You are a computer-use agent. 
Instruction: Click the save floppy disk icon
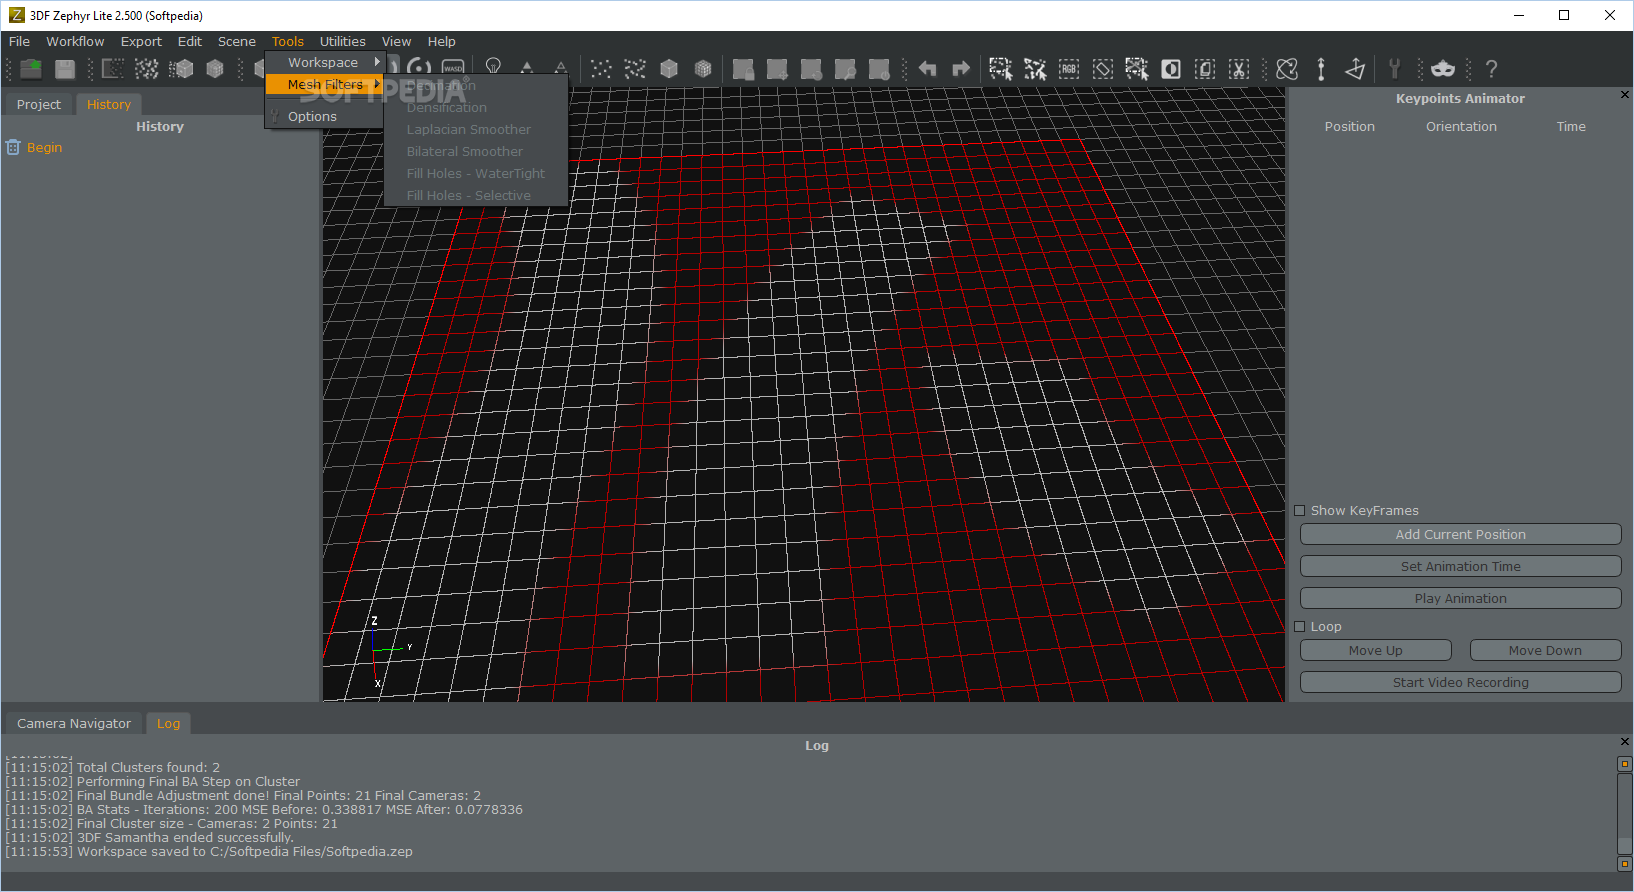(65, 69)
